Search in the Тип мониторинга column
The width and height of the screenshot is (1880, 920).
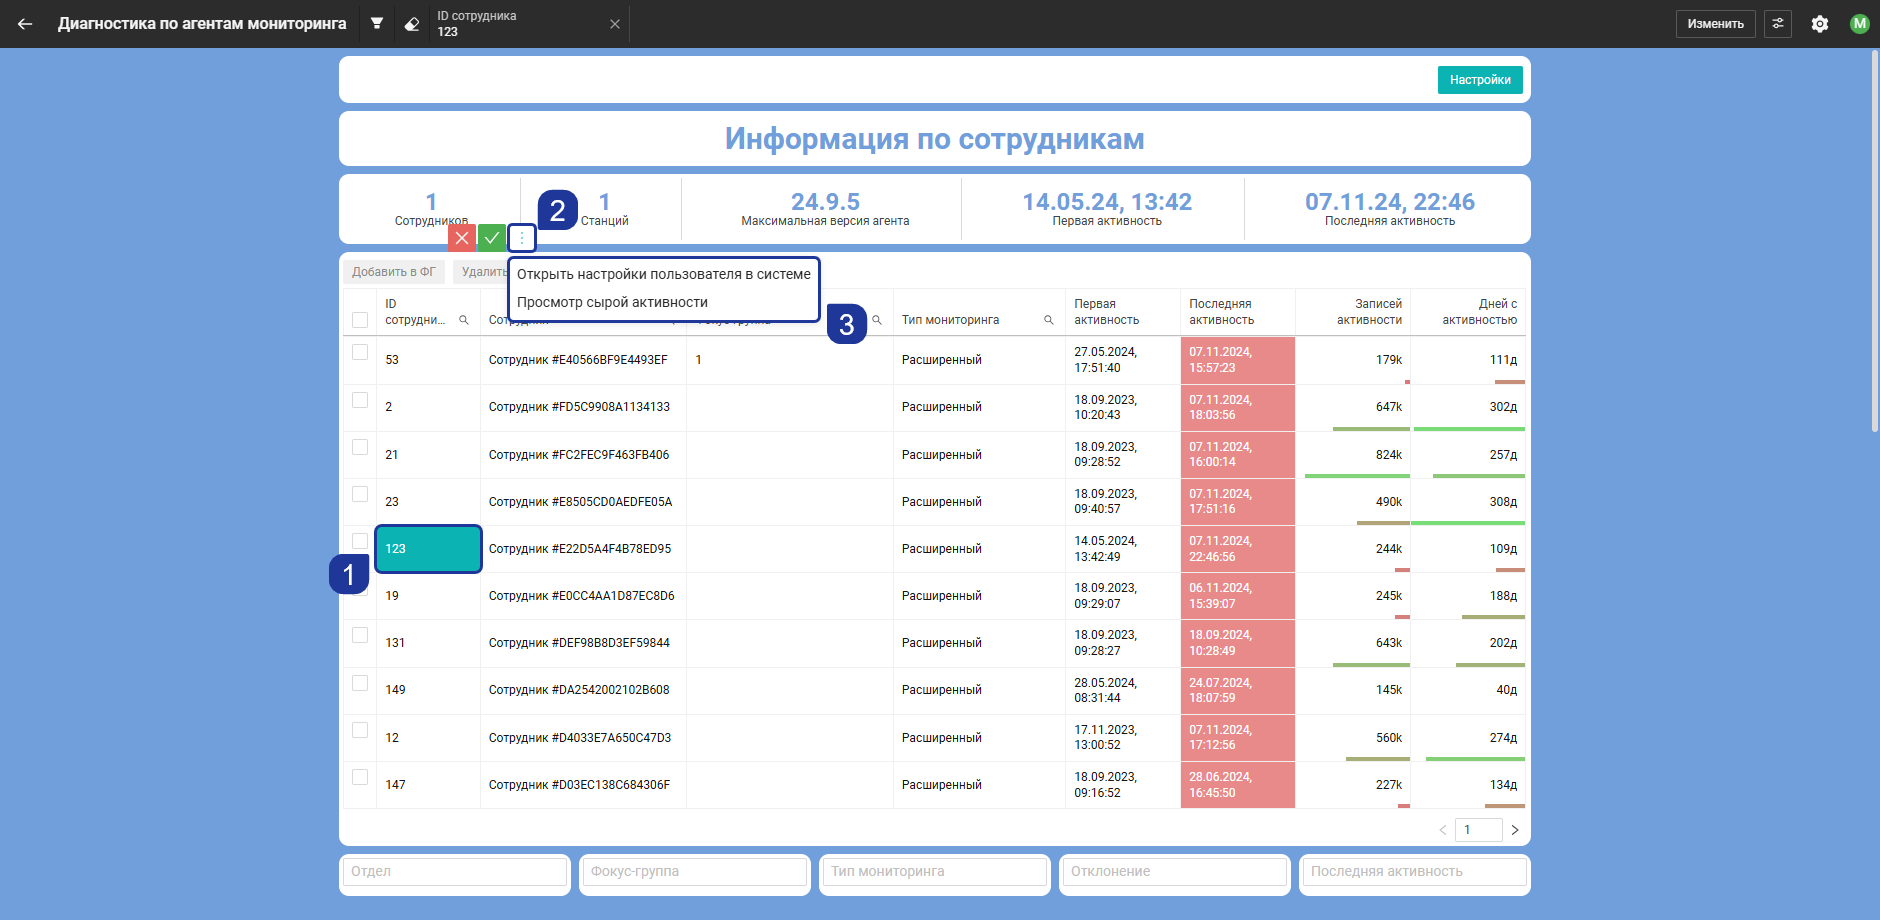pyautogui.click(x=1049, y=320)
